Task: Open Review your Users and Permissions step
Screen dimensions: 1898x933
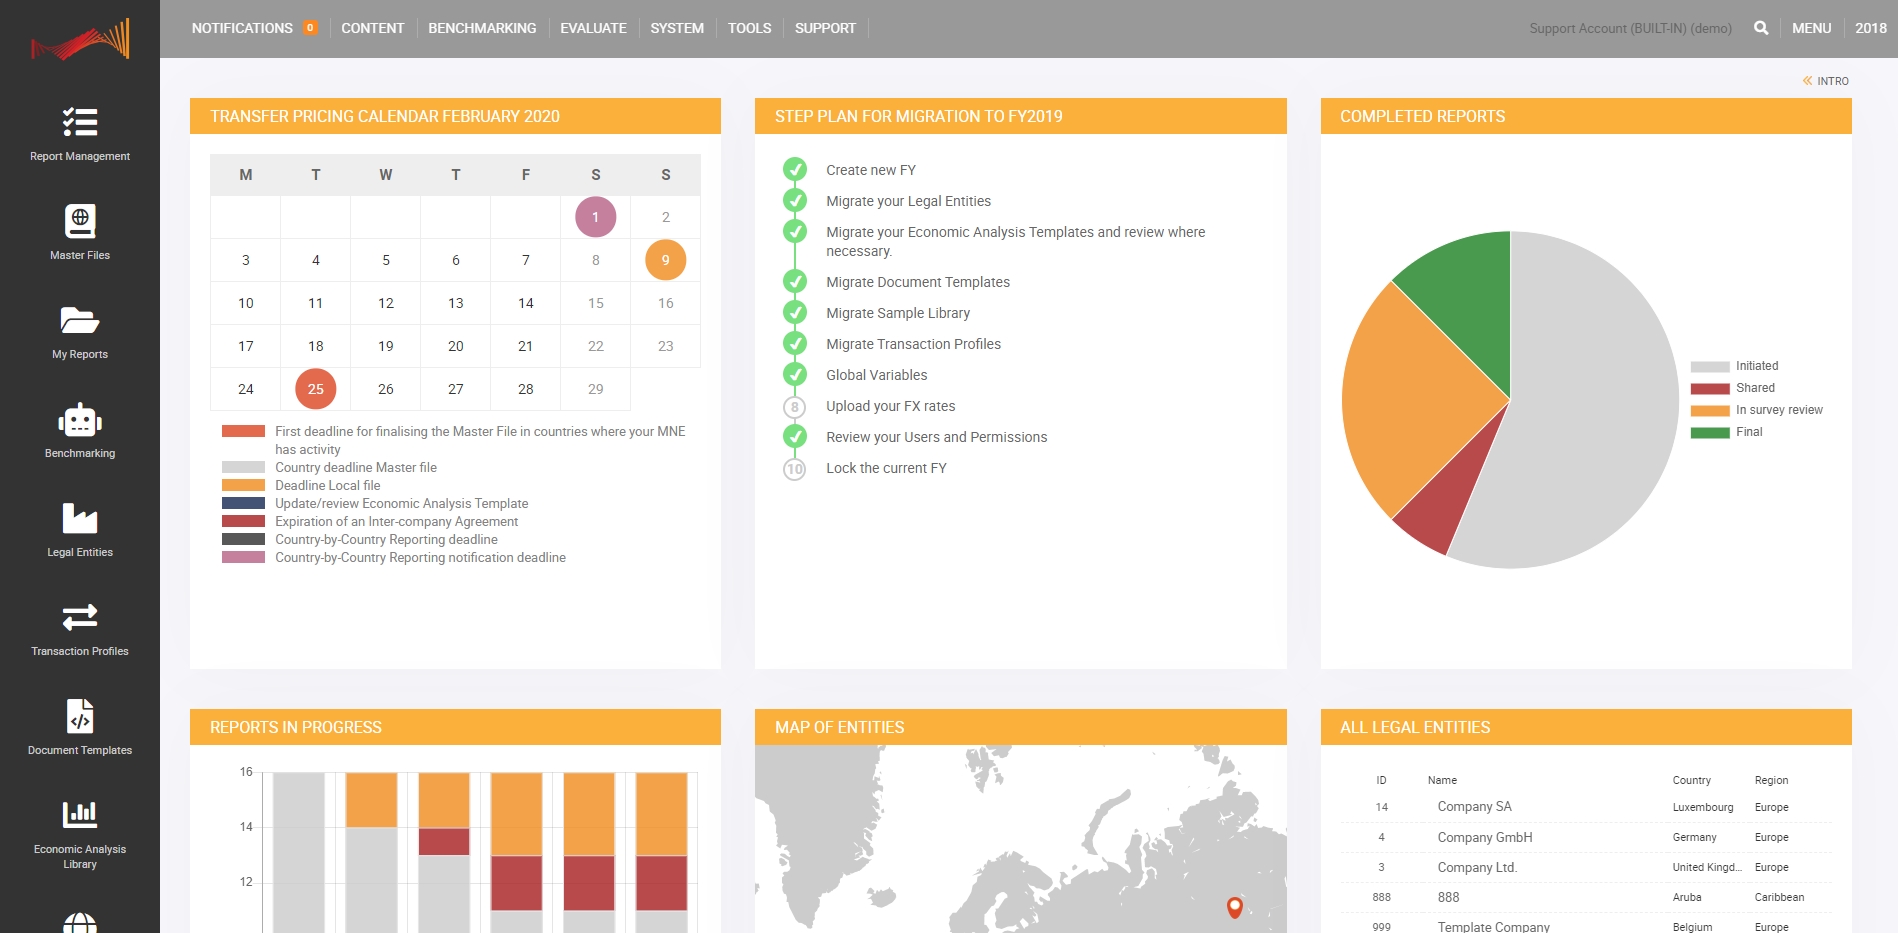Action: click(937, 437)
